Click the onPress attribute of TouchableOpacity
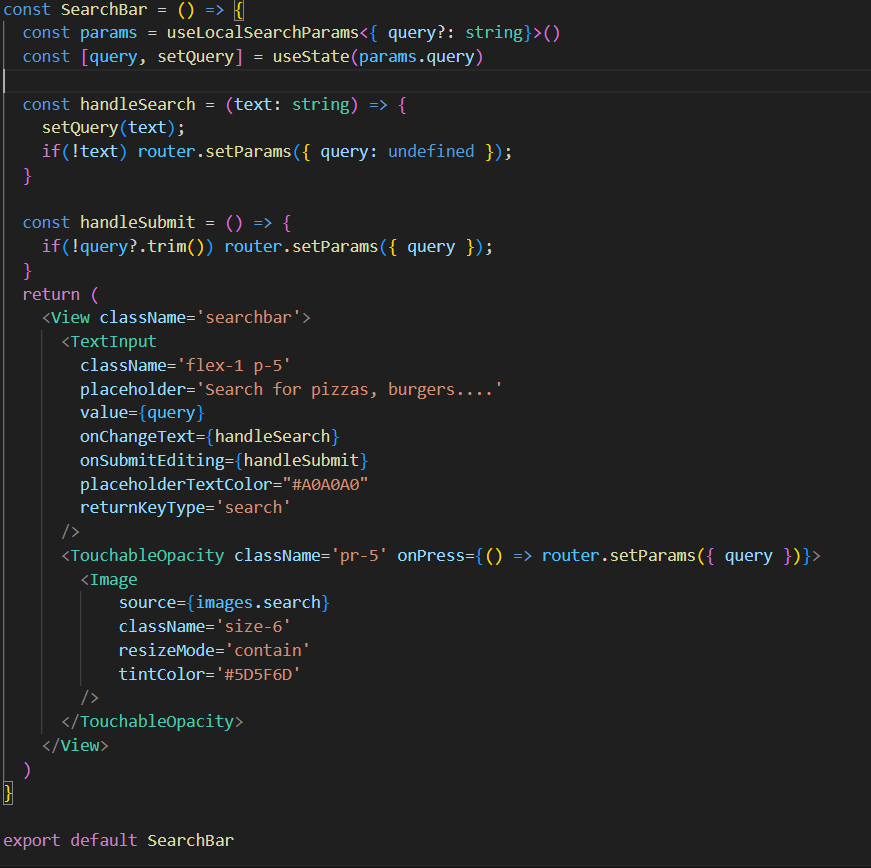The height and width of the screenshot is (868, 871). pos(604,555)
